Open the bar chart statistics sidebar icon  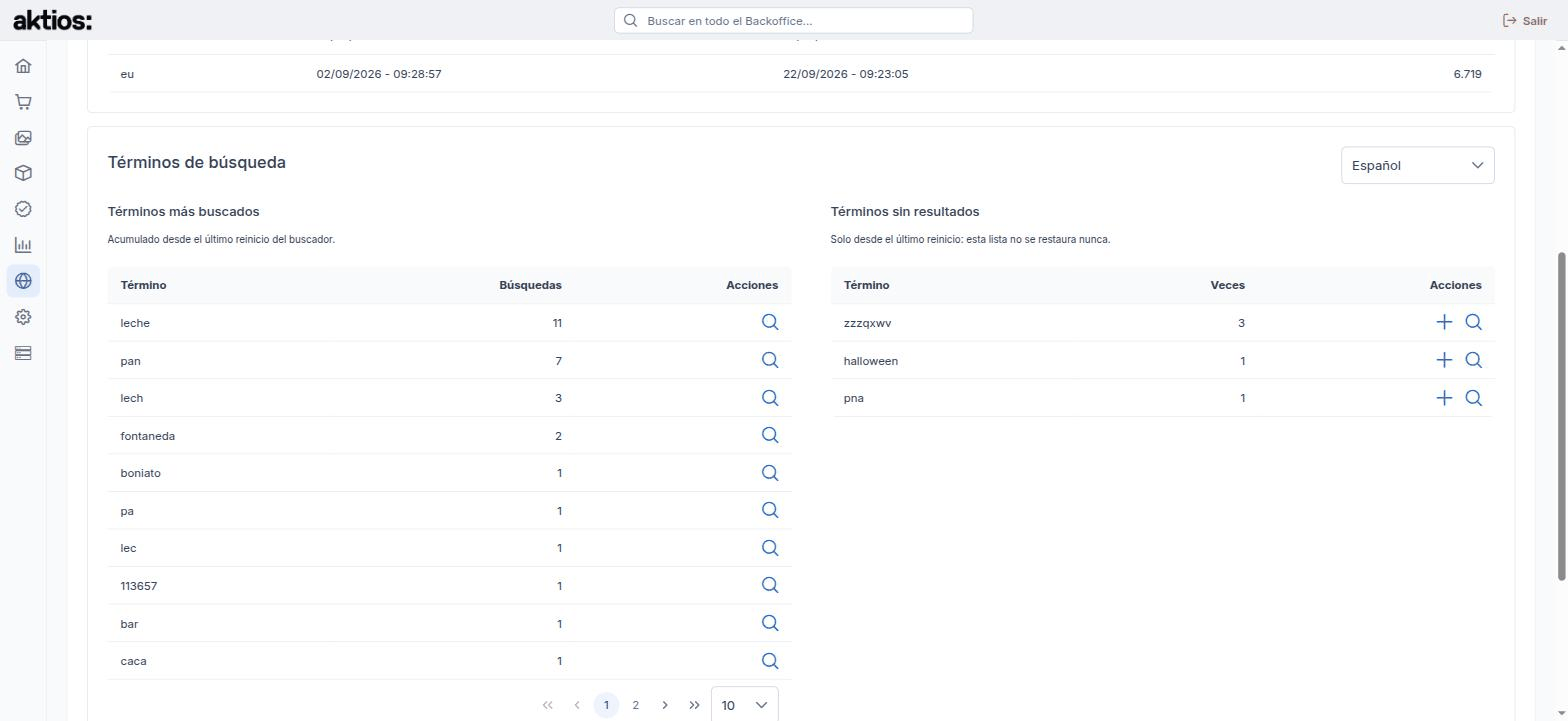[x=23, y=245]
